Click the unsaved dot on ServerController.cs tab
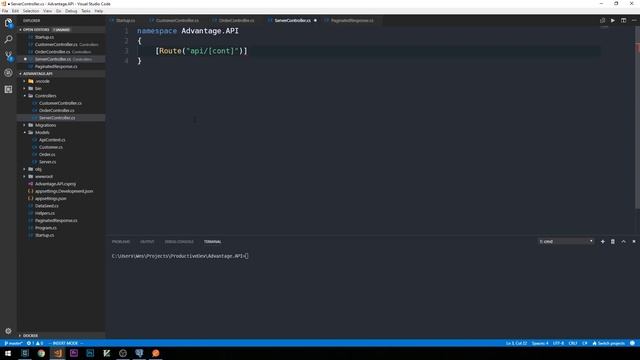This screenshot has width=640, height=360. (x=315, y=20)
